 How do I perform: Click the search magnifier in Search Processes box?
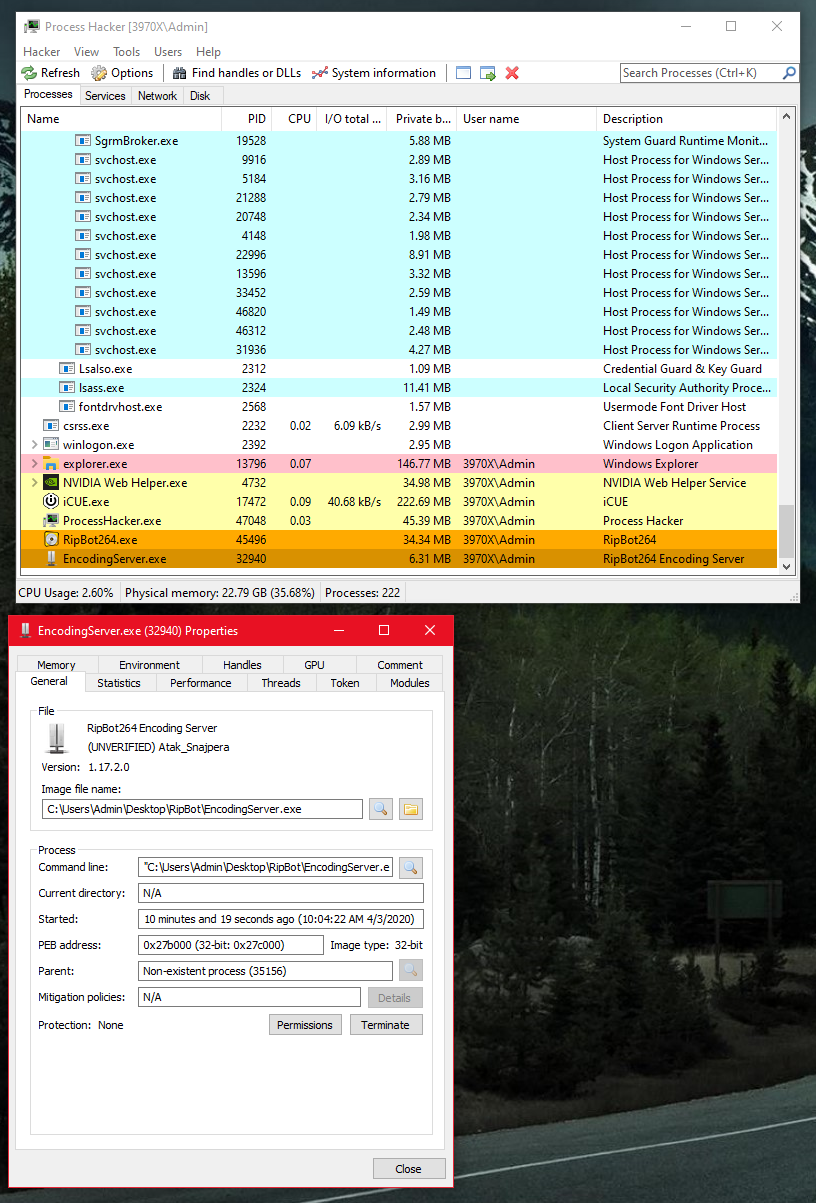(x=789, y=73)
